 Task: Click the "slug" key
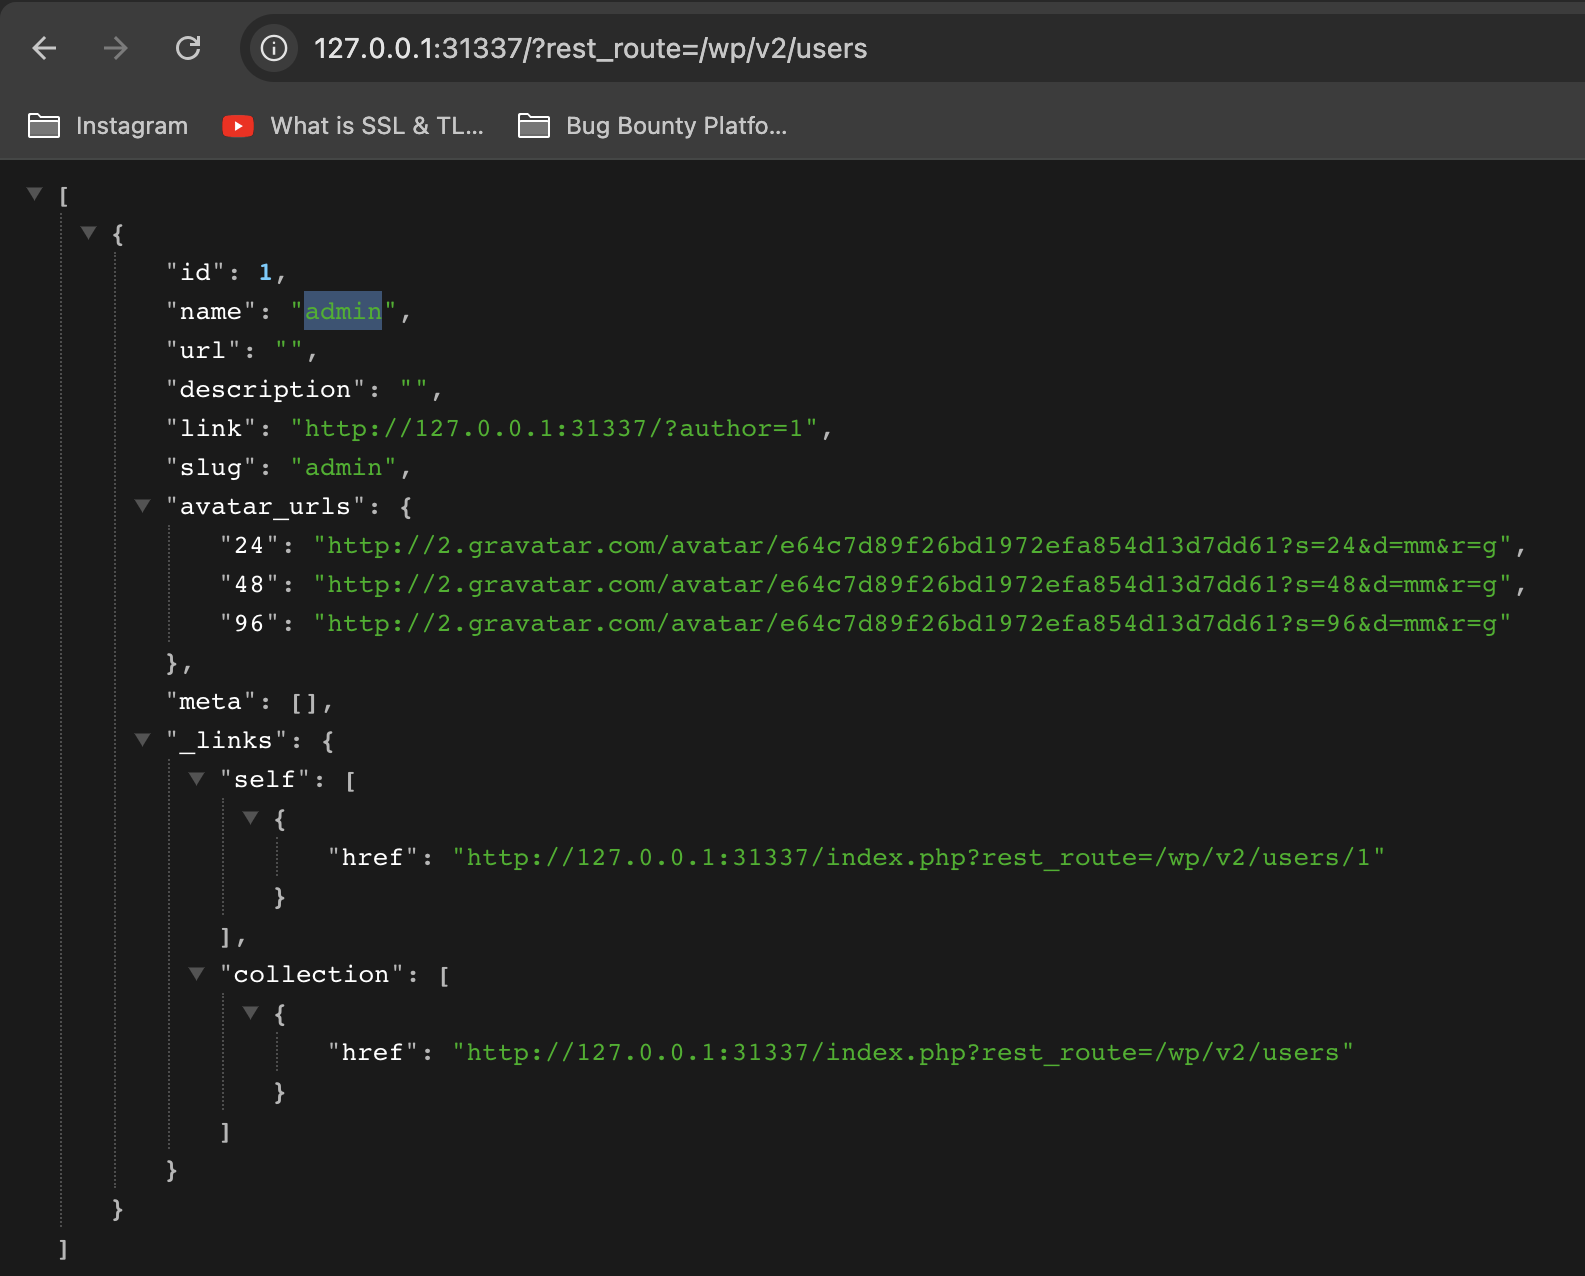pos(210,467)
